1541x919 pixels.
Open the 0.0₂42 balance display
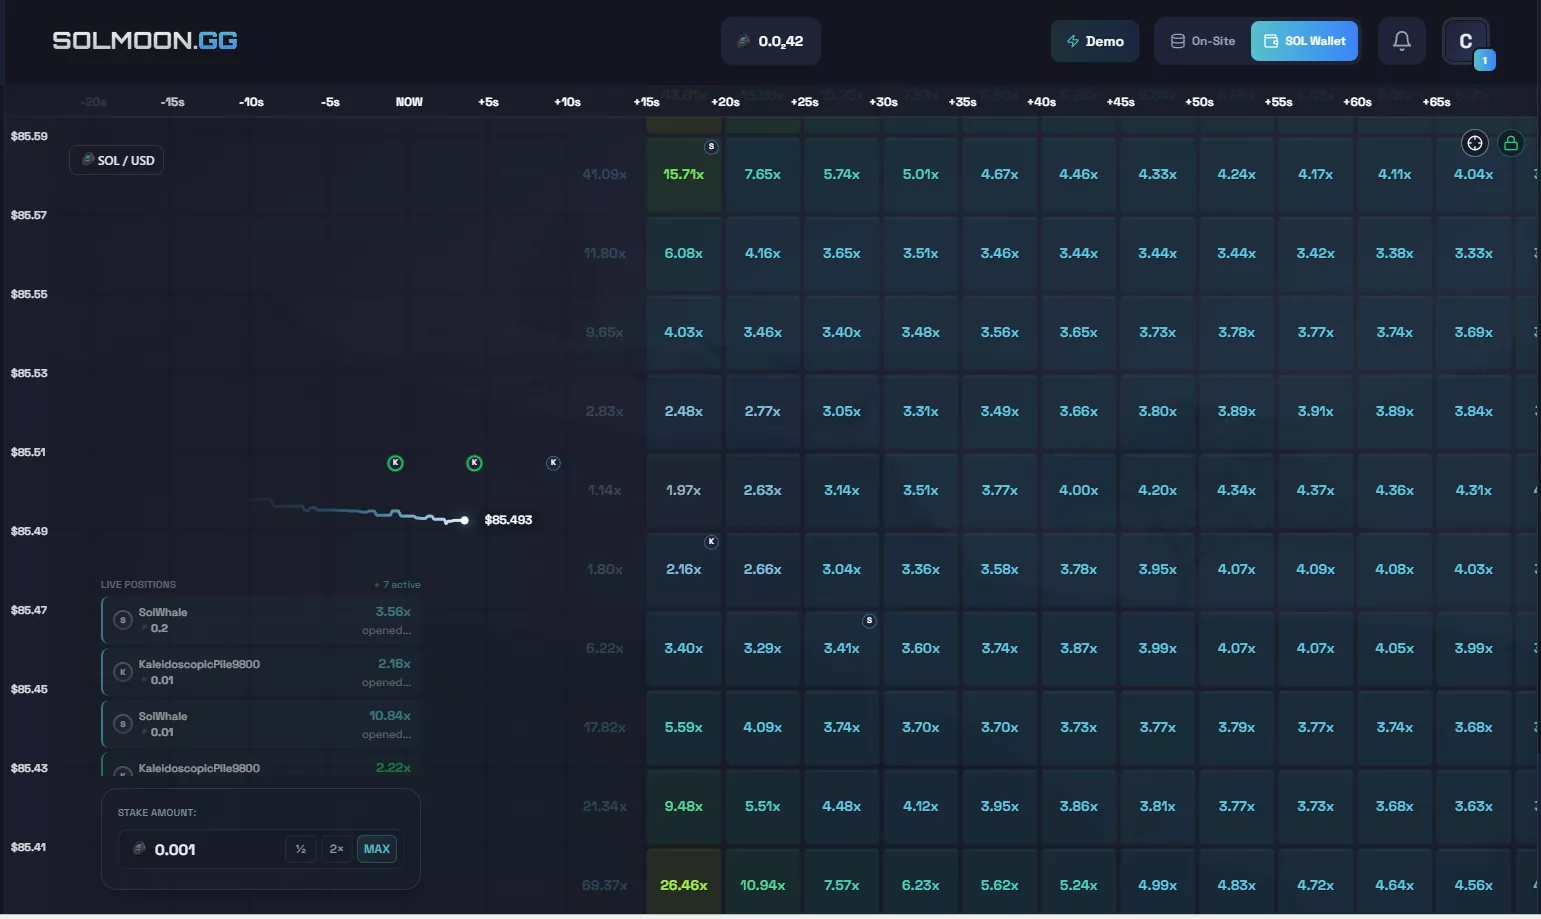click(770, 41)
